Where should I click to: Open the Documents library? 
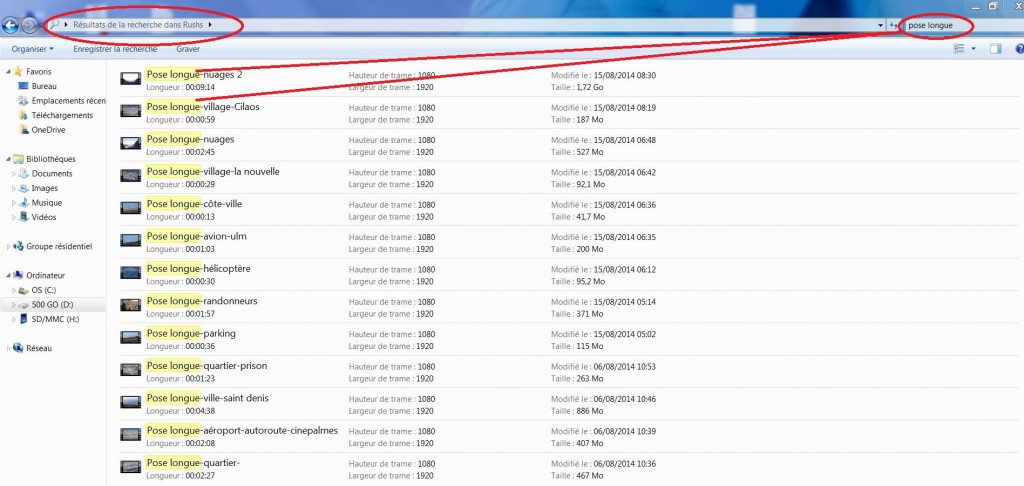pyautogui.click(x=52, y=174)
